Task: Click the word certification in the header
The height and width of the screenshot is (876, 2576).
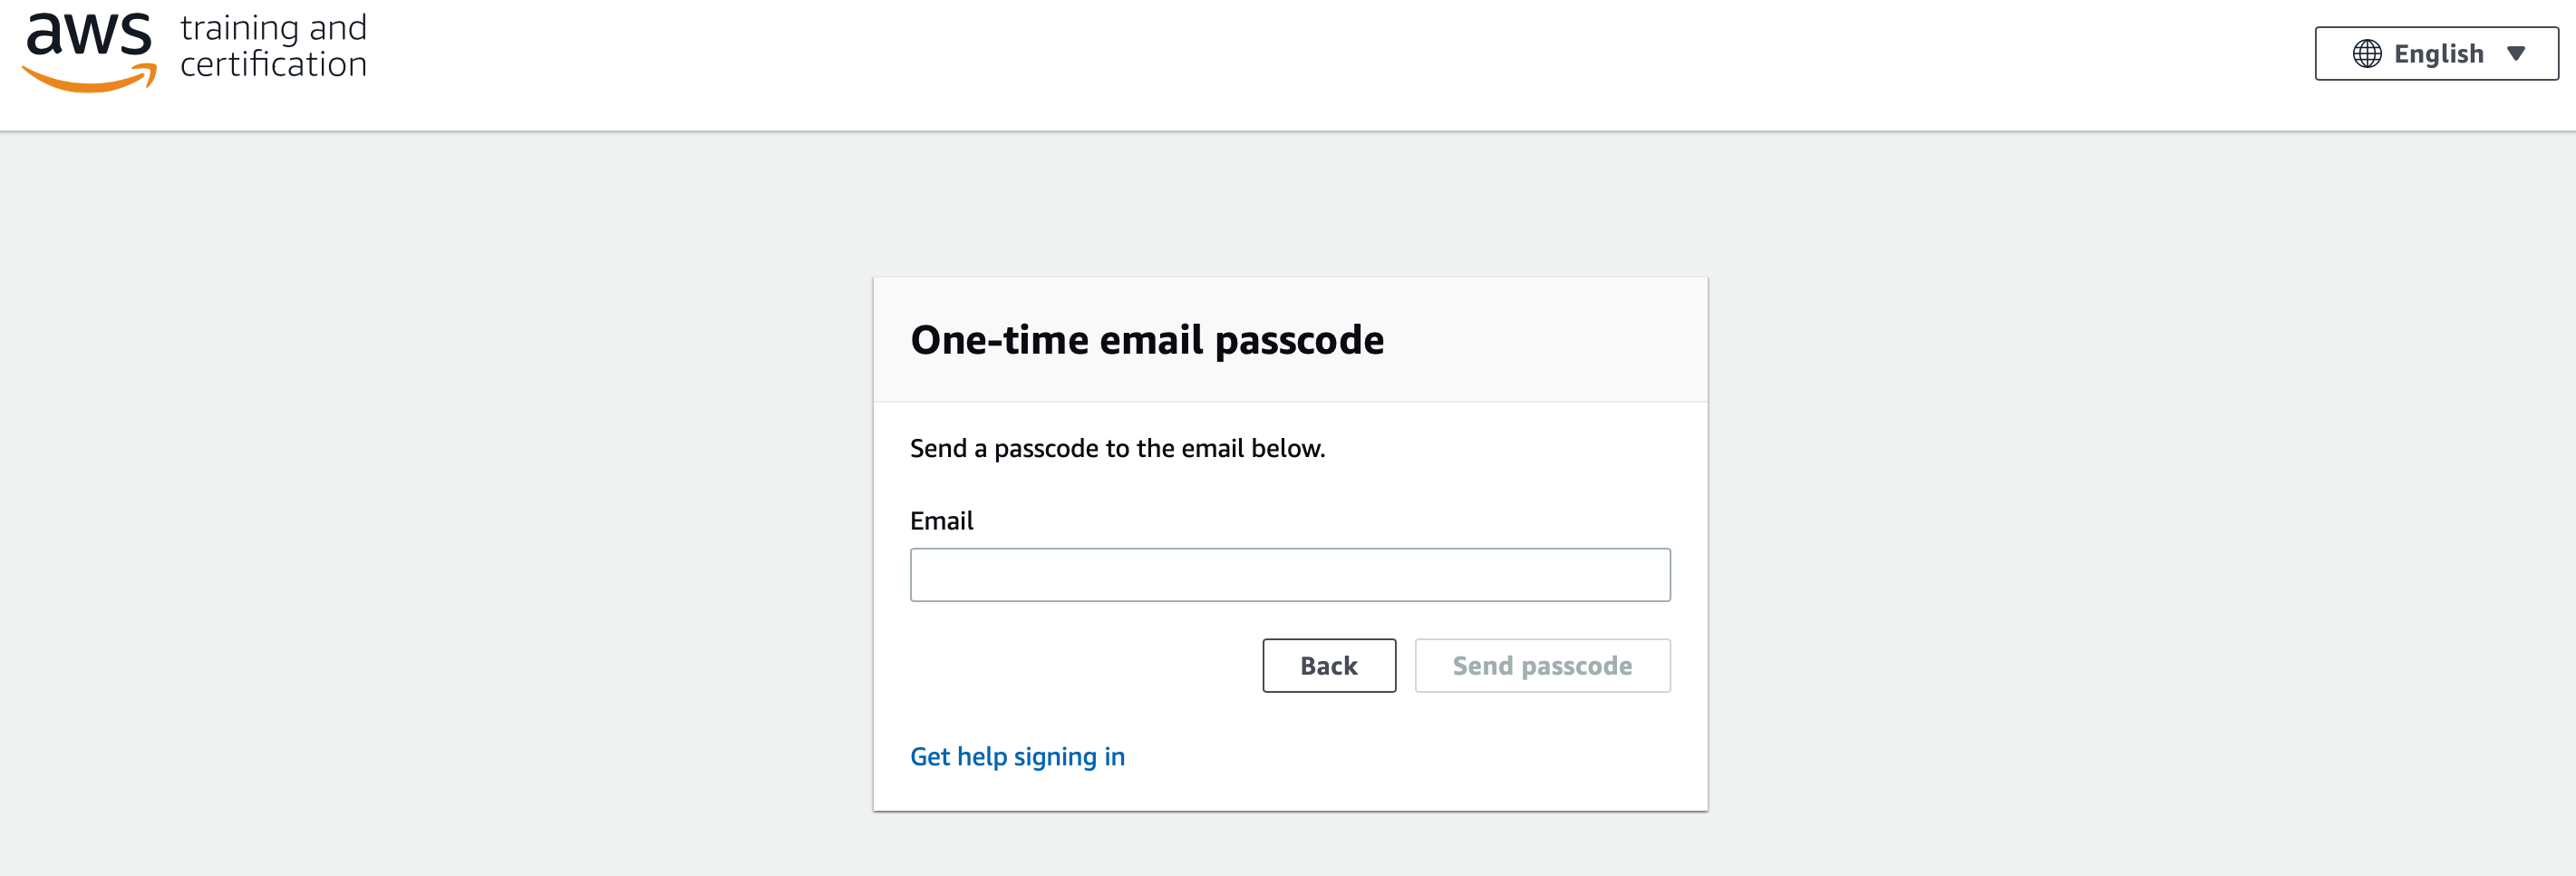Action: (273, 65)
